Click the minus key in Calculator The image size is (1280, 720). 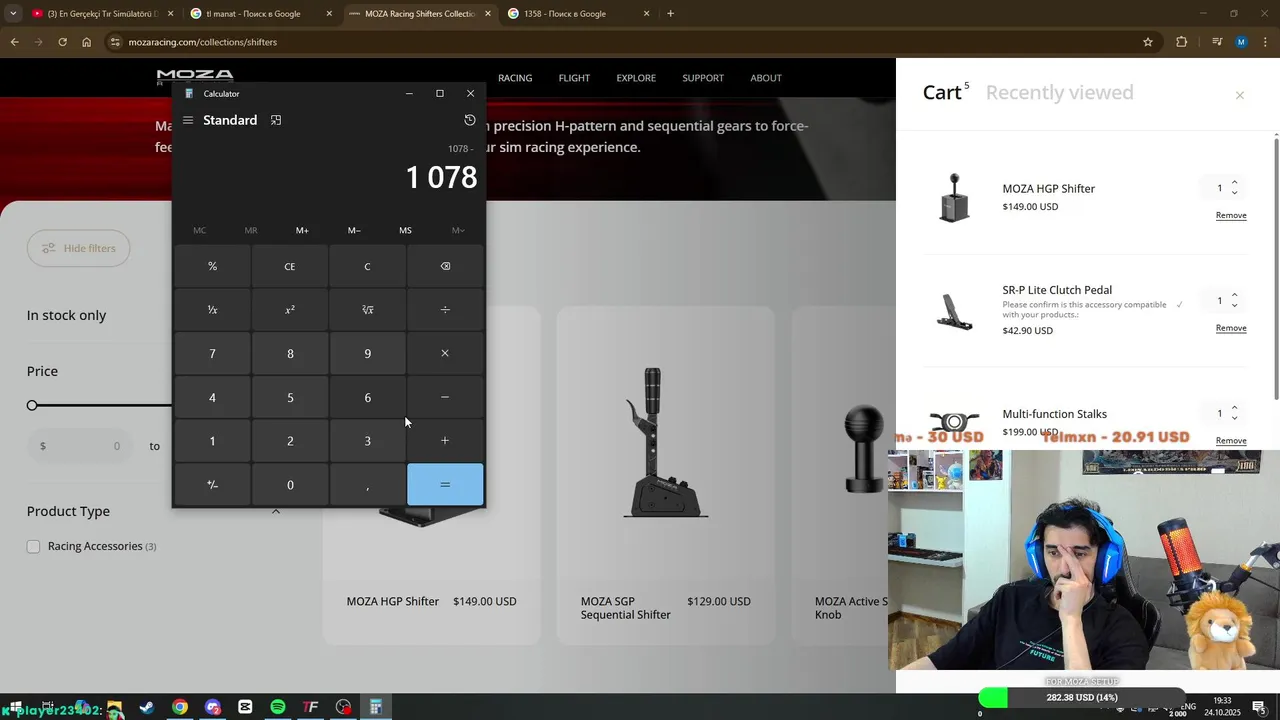pos(445,397)
